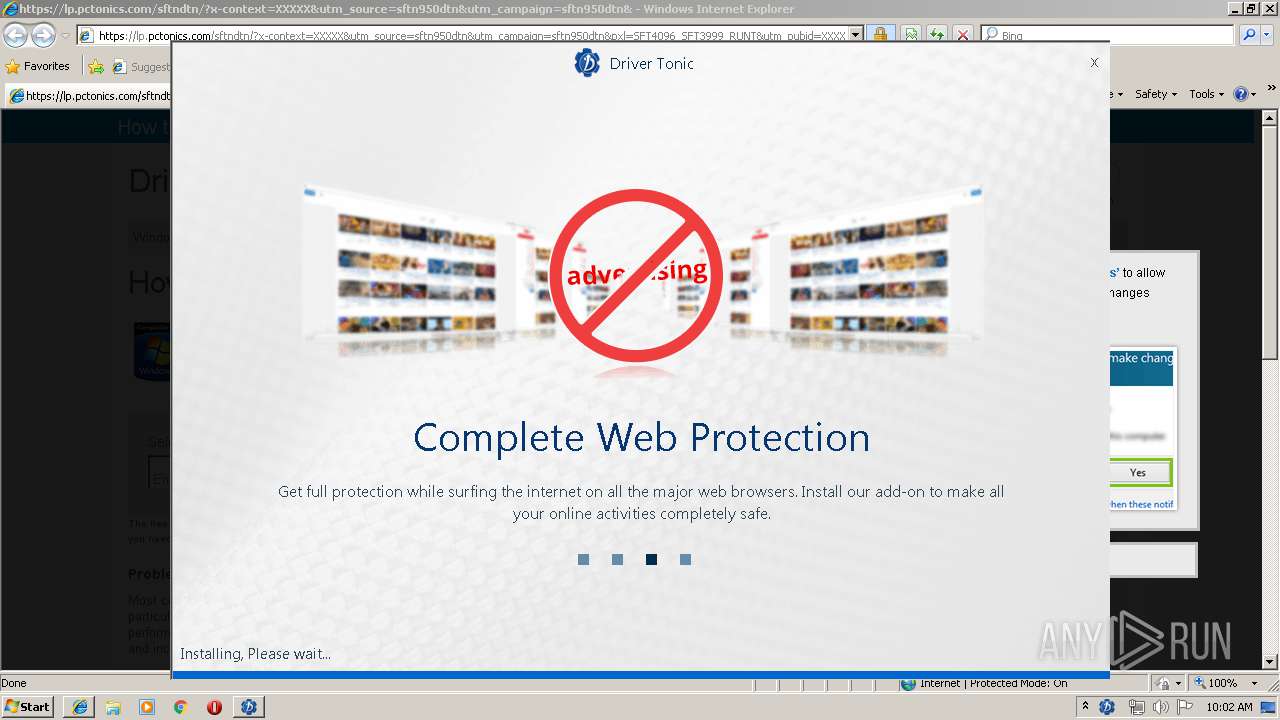This screenshot has width=1280, height=720.
Task: Select the second slide indicator dot
Action: 617,559
